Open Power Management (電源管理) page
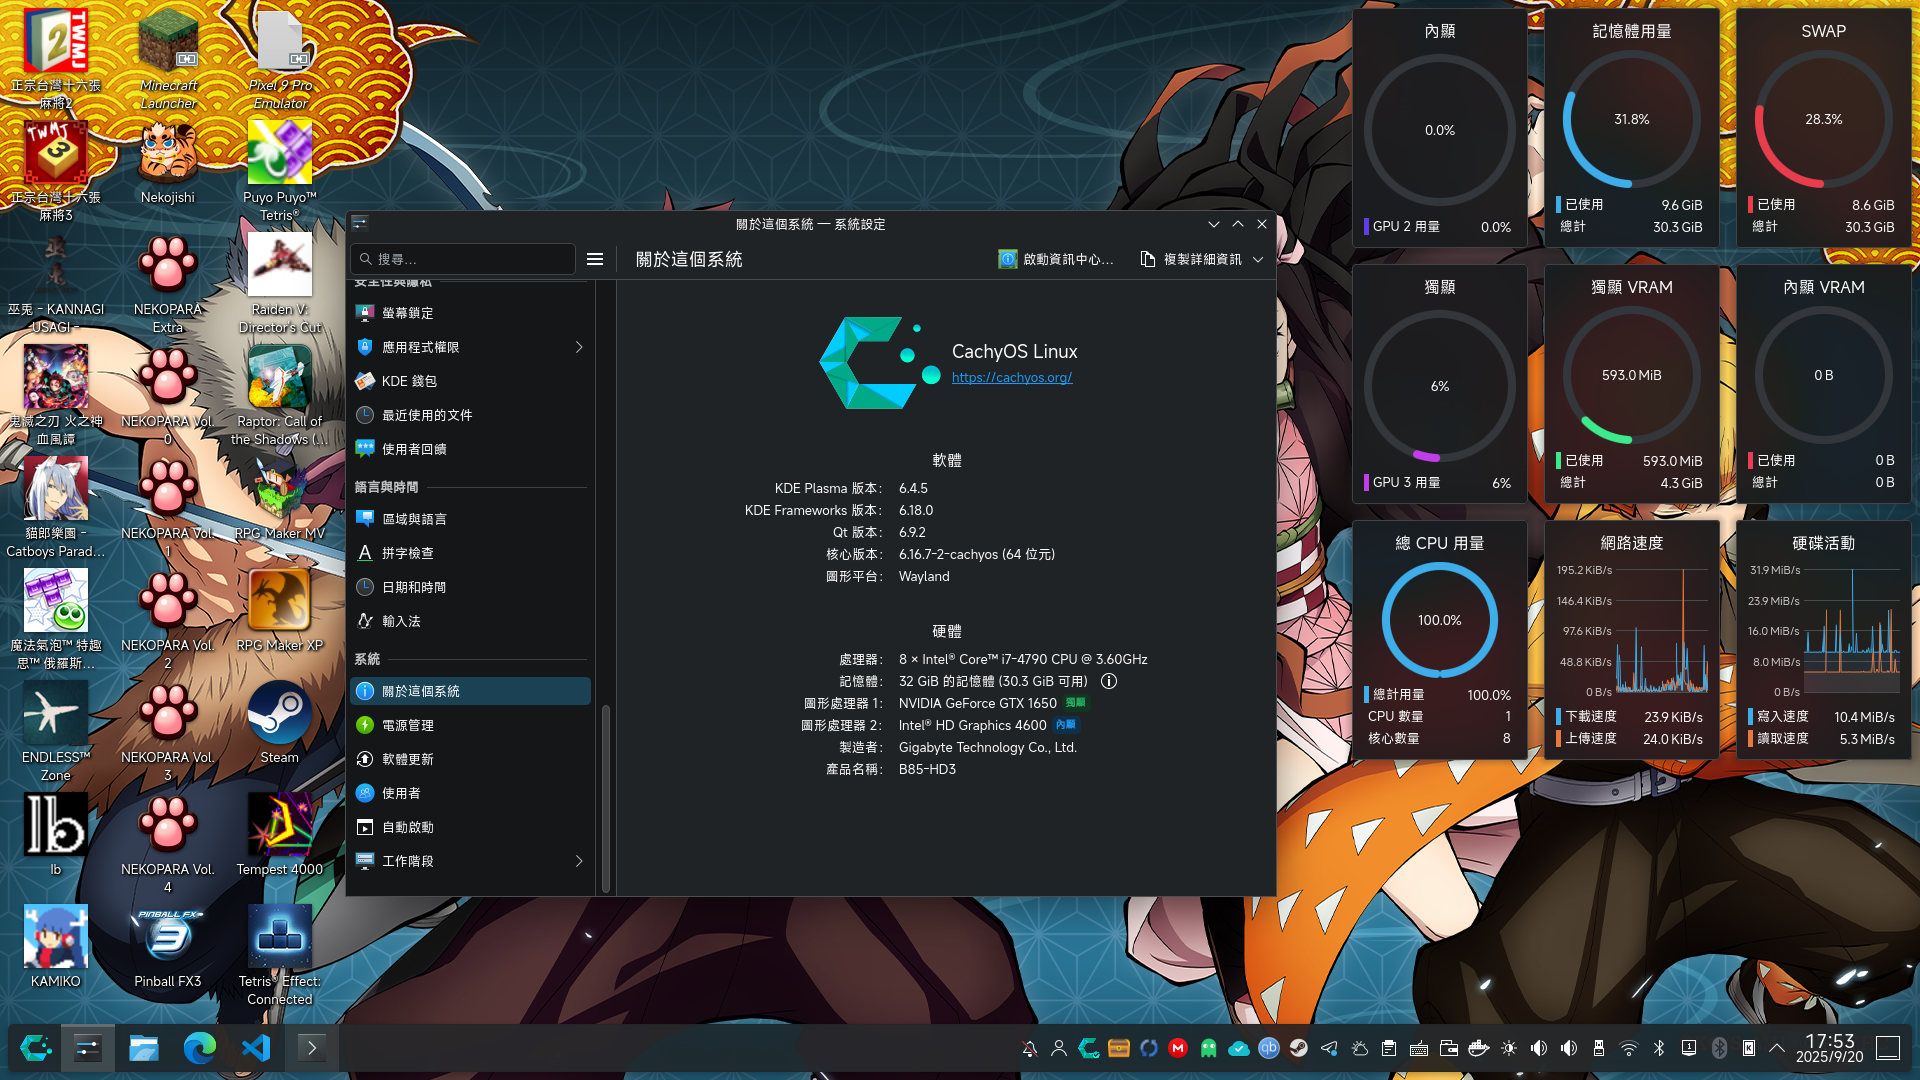This screenshot has height=1080, width=1920. tap(408, 725)
